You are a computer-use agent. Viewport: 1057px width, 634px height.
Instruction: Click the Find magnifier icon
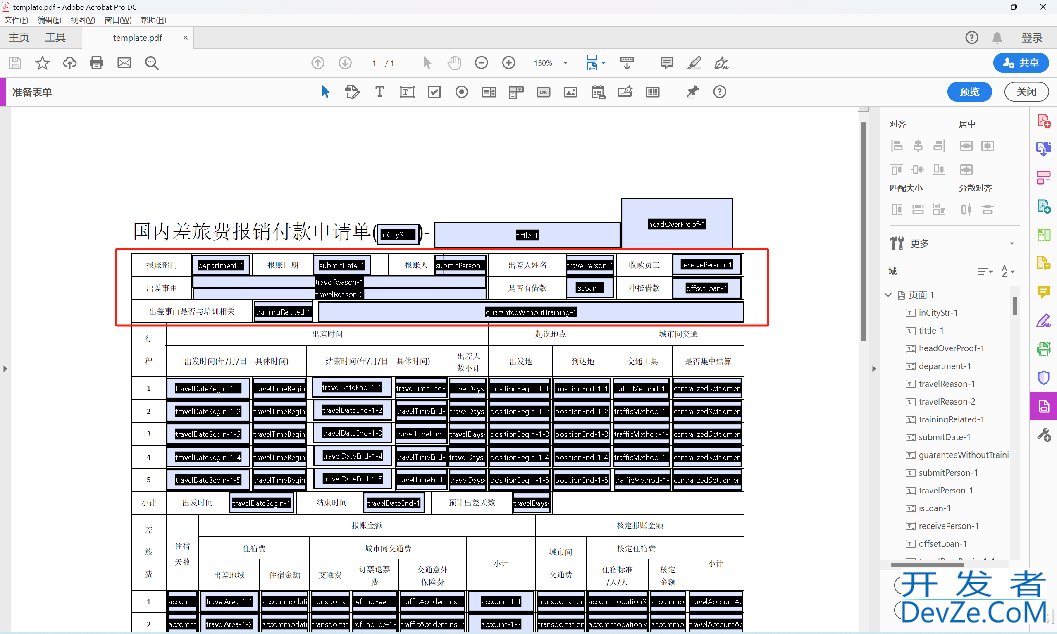(x=152, y=63)
